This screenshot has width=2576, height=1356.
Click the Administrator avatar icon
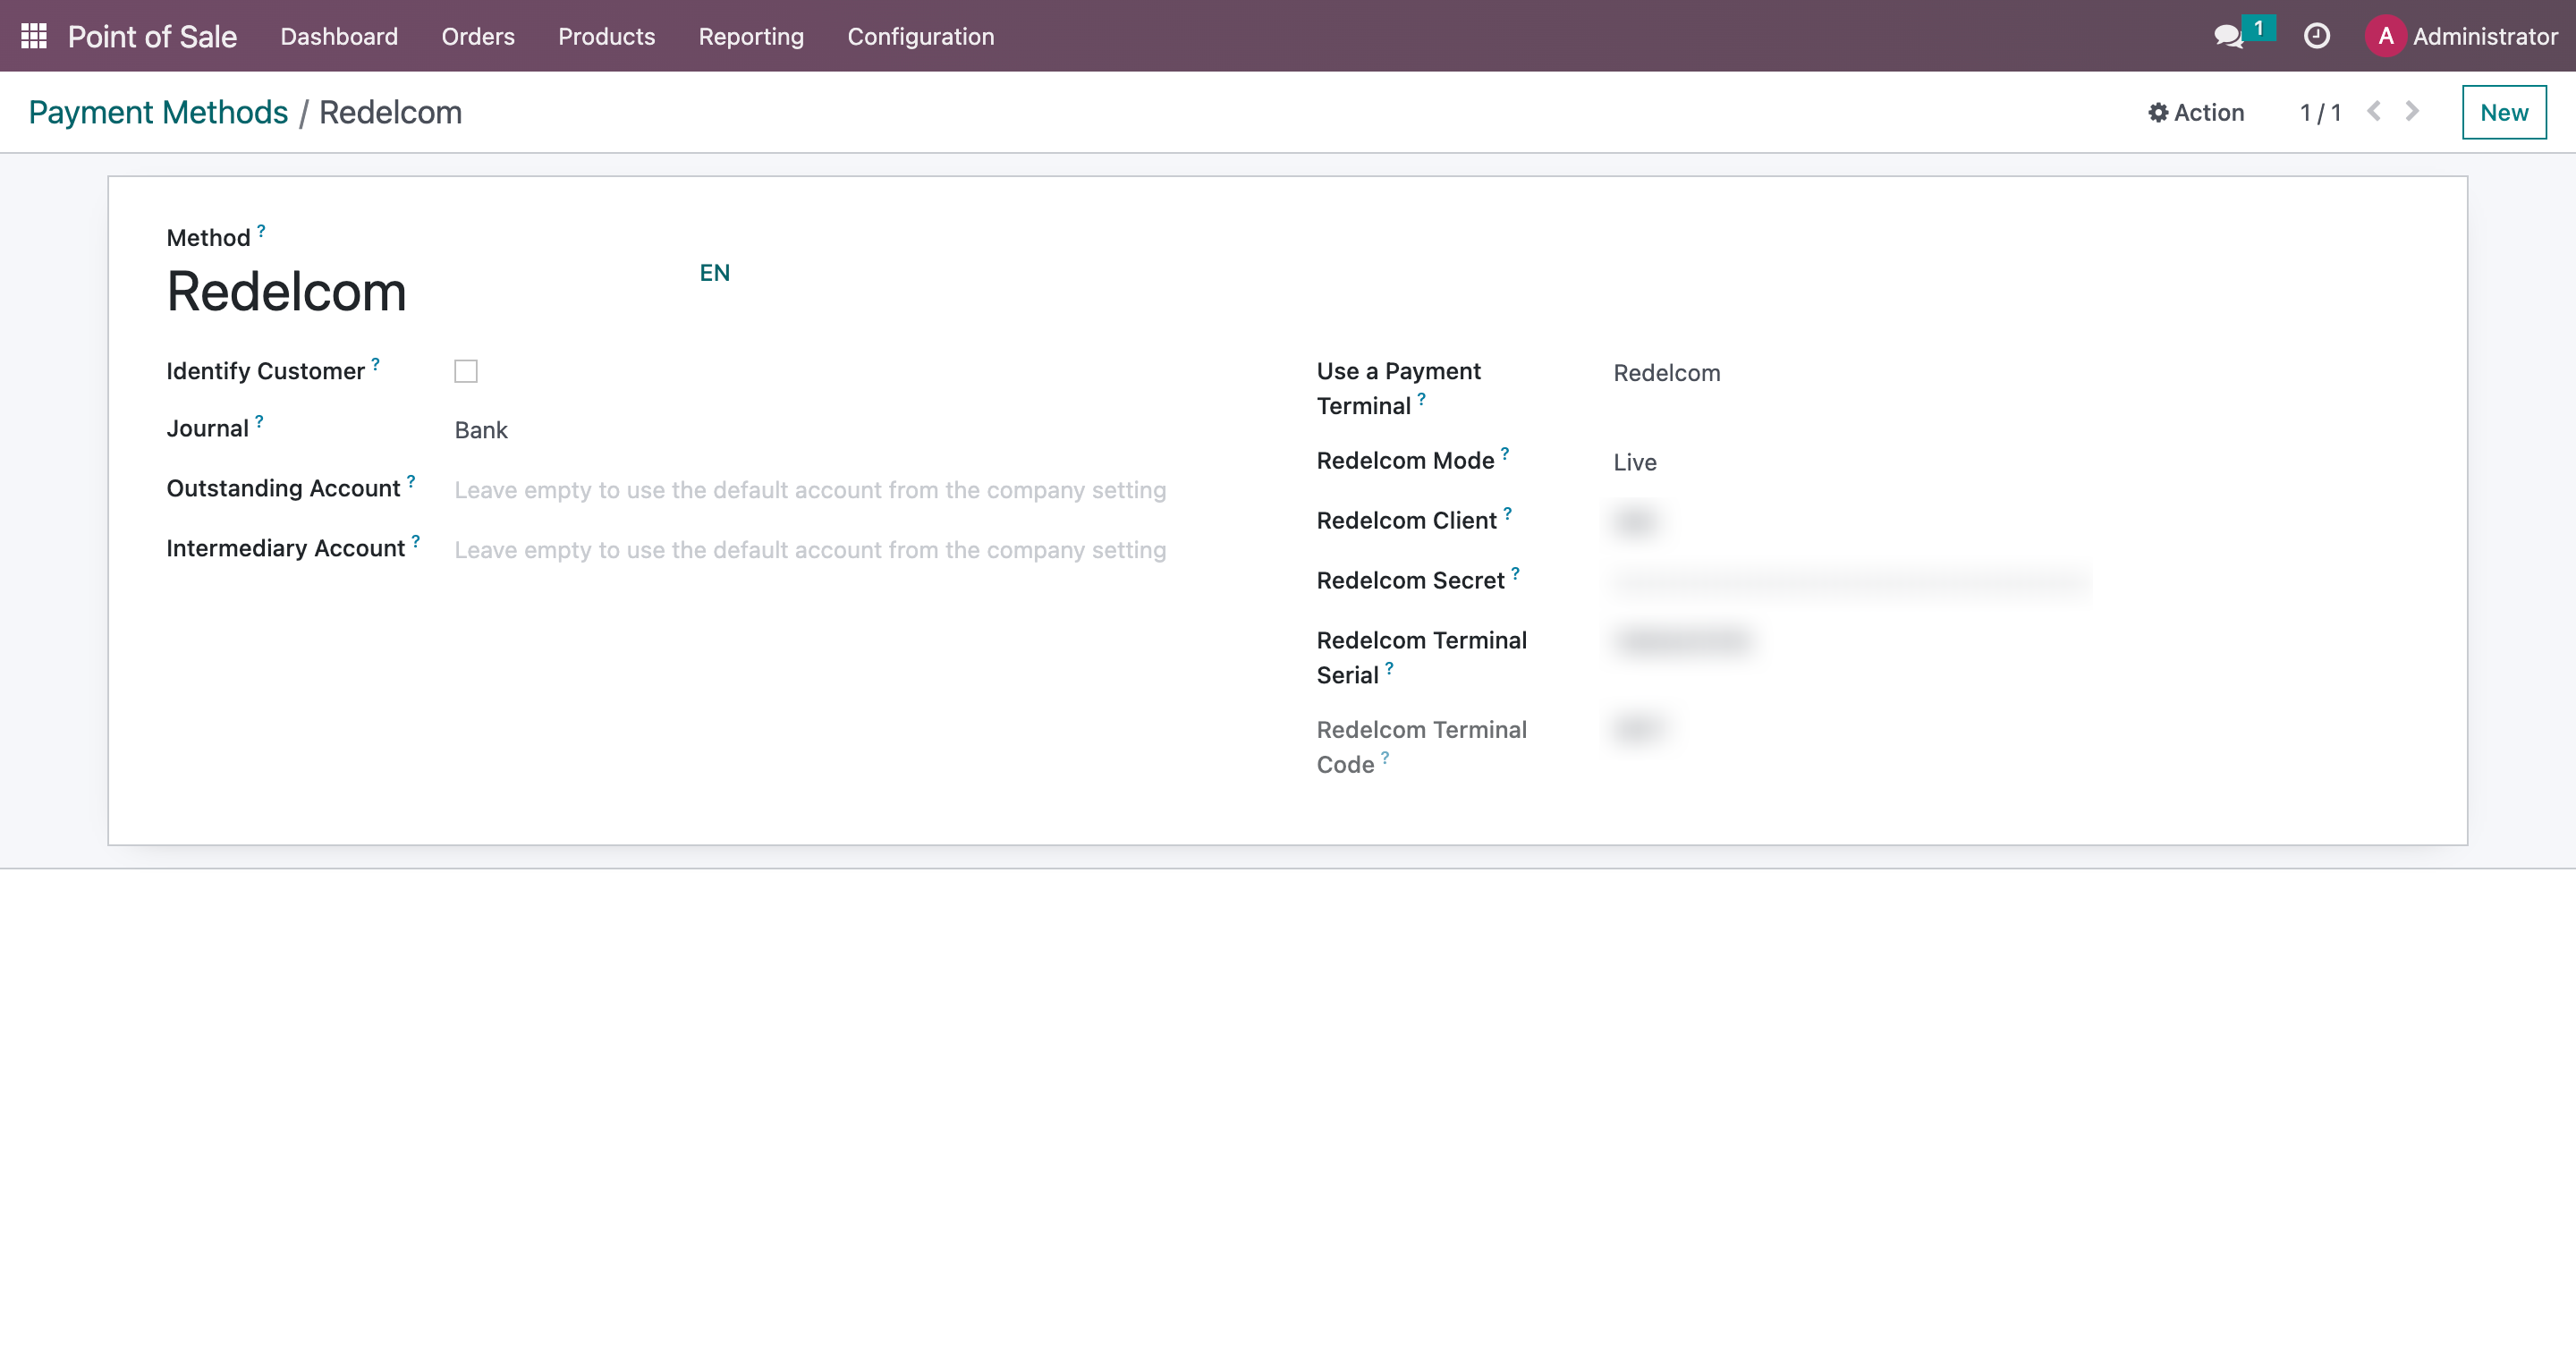[2385, 36]
